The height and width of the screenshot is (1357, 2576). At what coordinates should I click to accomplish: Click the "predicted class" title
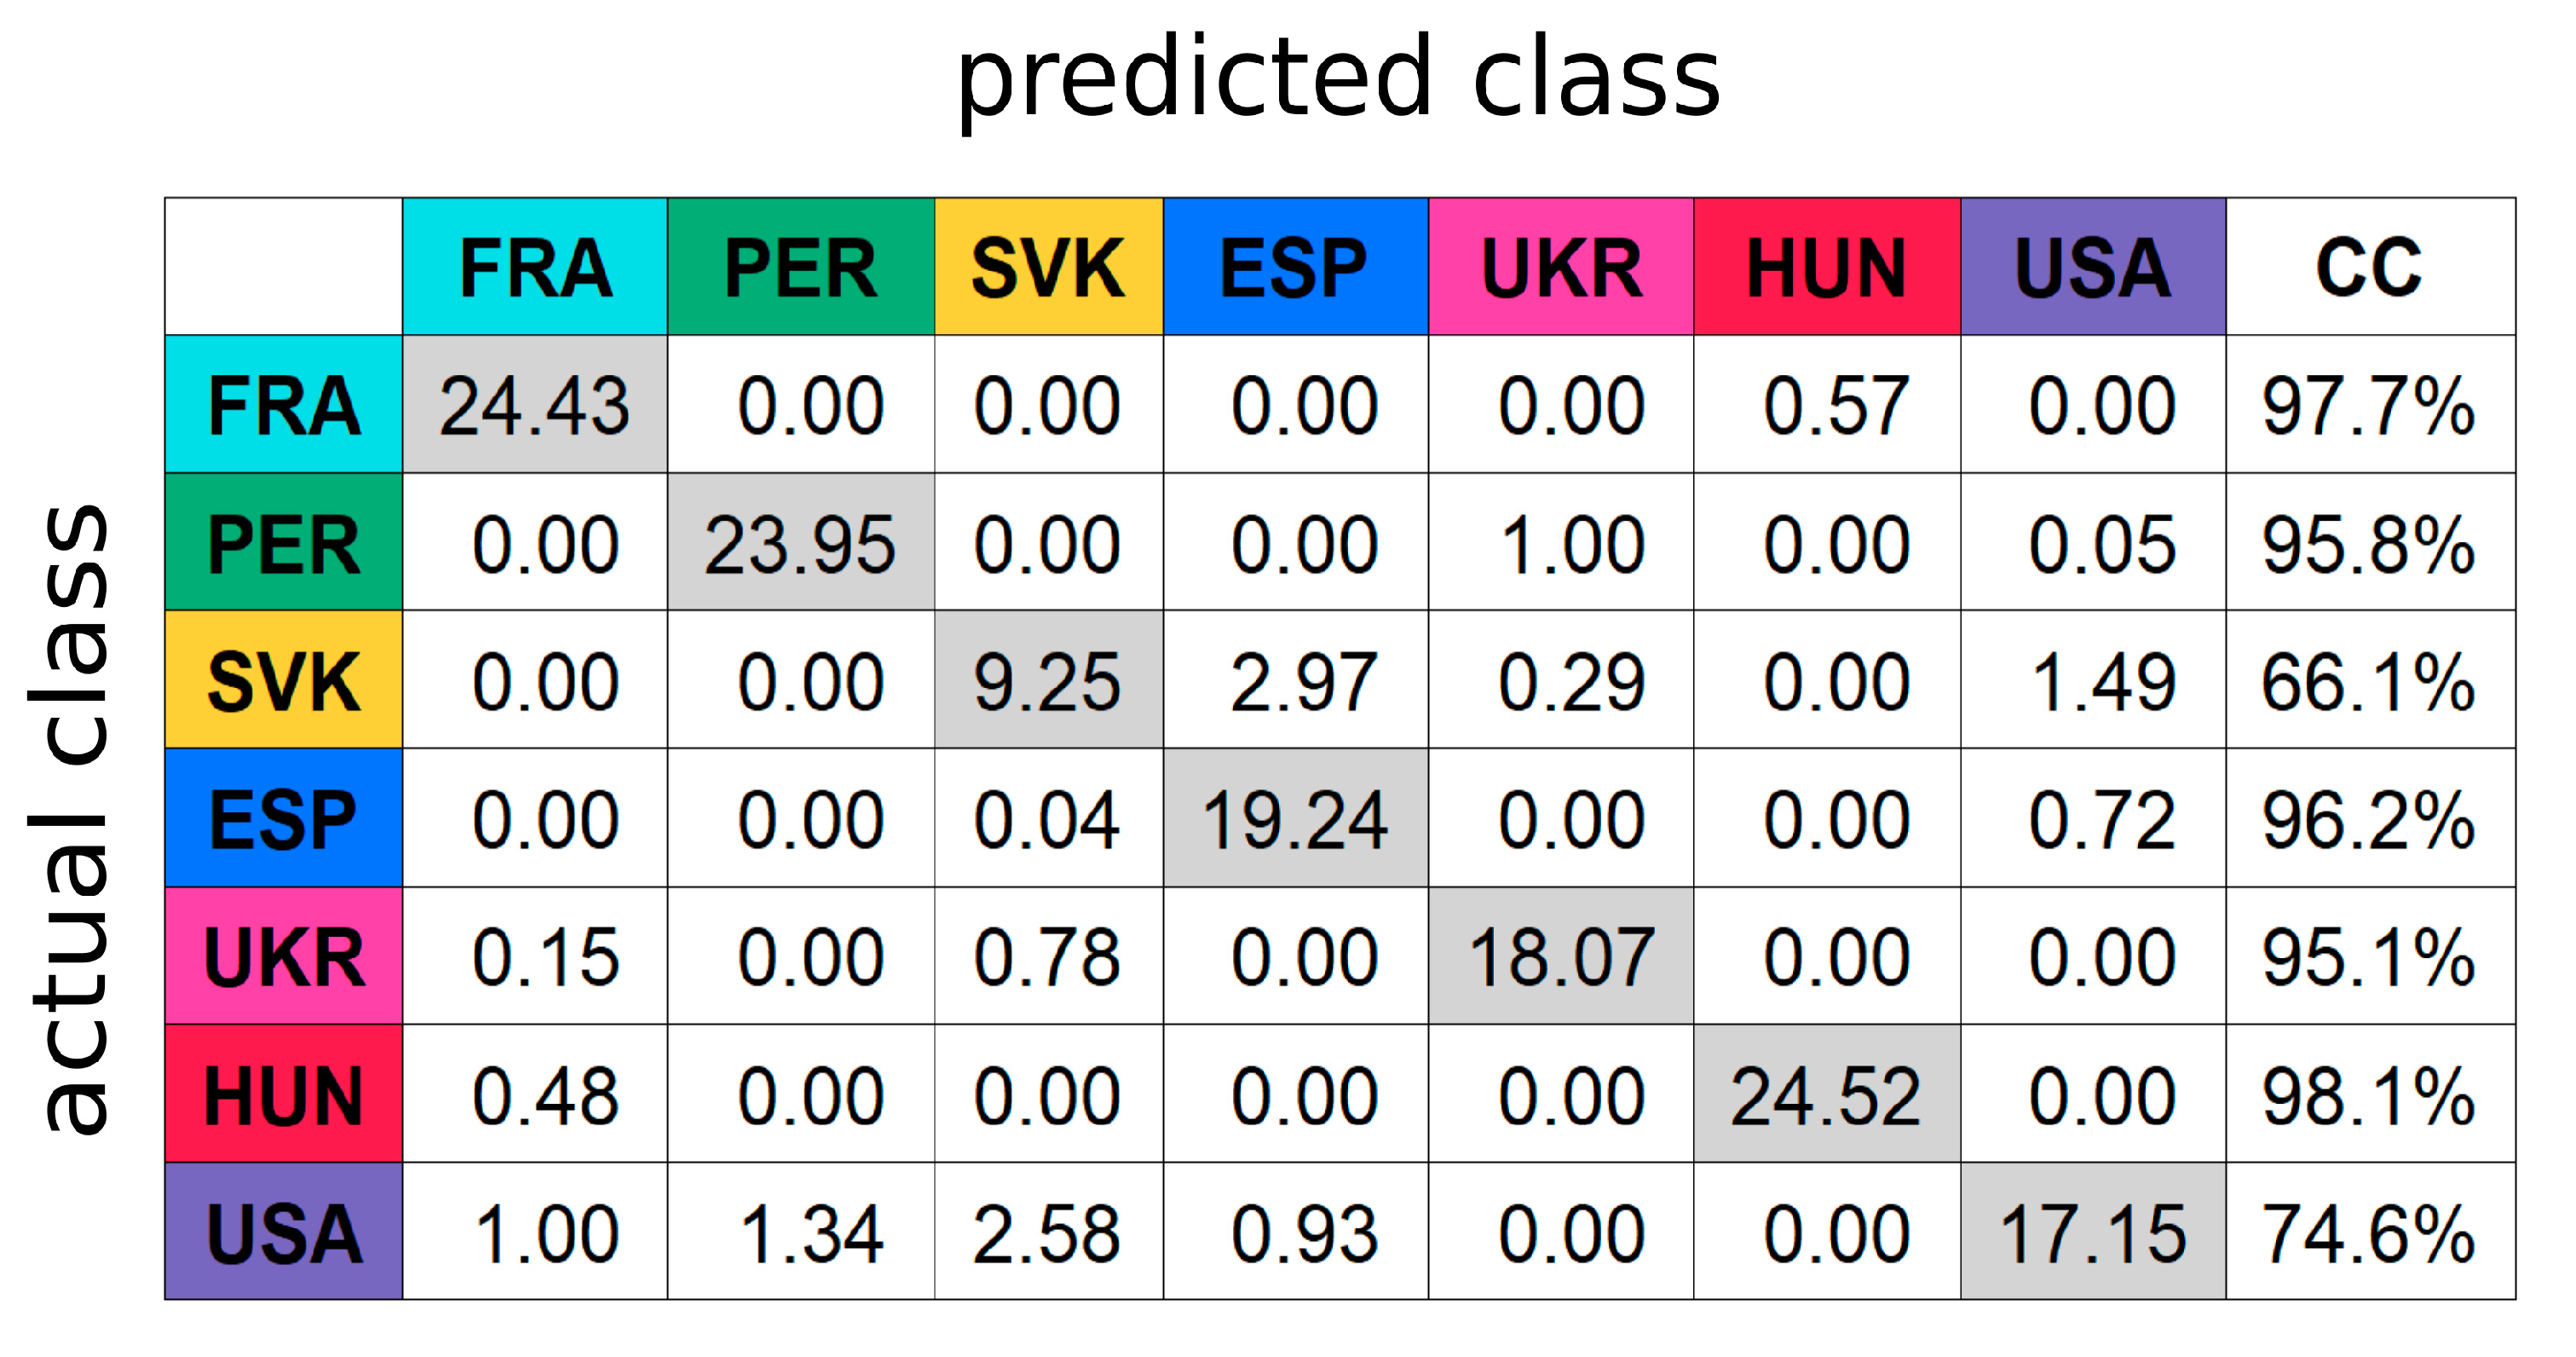pos(1338,78)
